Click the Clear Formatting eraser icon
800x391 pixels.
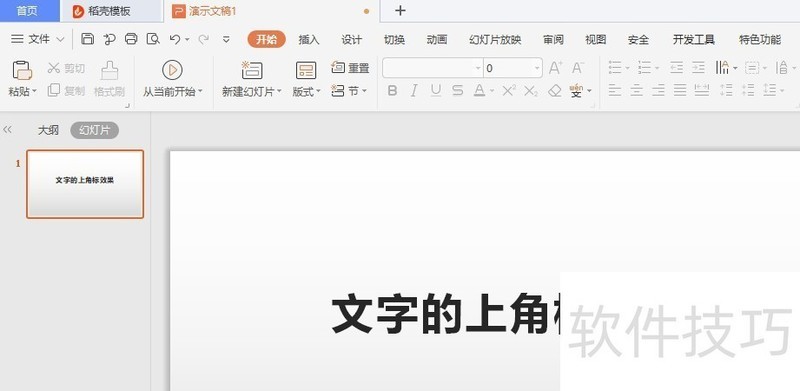coord(554,91)
